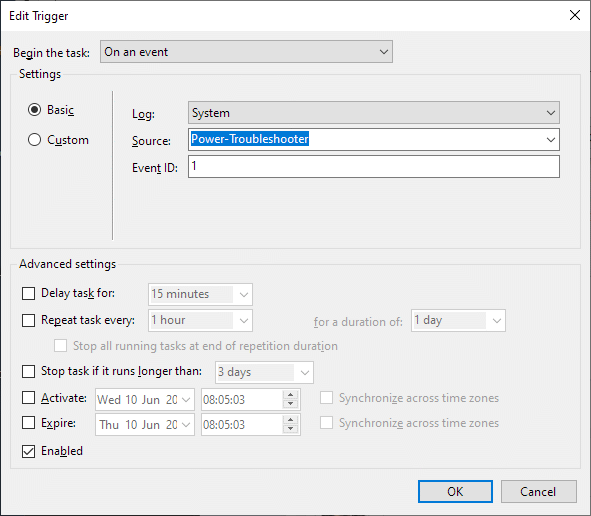Select the Basic radio button

(34, 110)
